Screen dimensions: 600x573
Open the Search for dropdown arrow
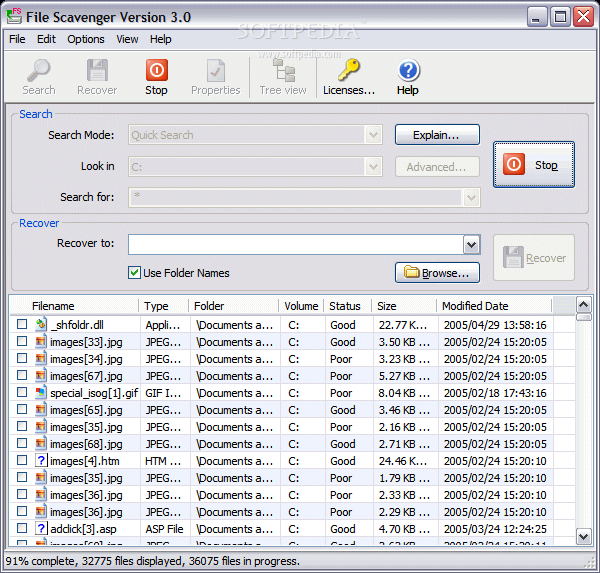click(x=471, y=198)
